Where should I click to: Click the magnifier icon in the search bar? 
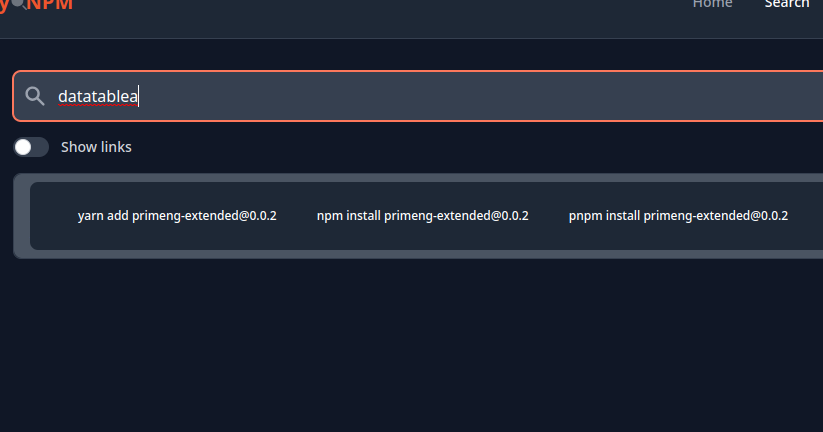(x=35, y=96)
